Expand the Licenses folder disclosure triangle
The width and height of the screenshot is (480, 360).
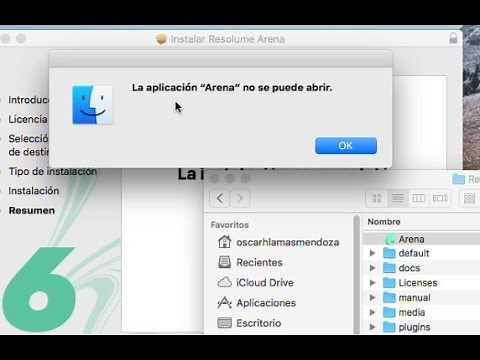(x=372, y=283)
